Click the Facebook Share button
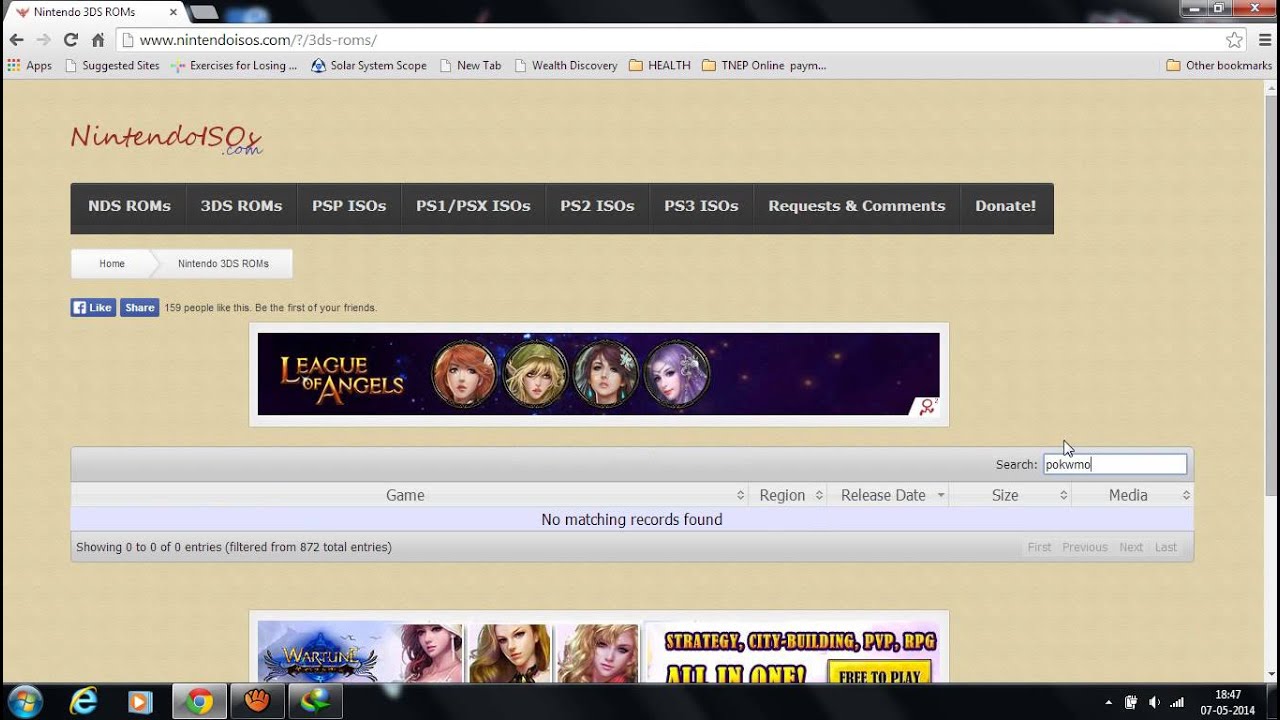Image resolution: width=1280 pixels, height=720 pixels. coord(139,308)
